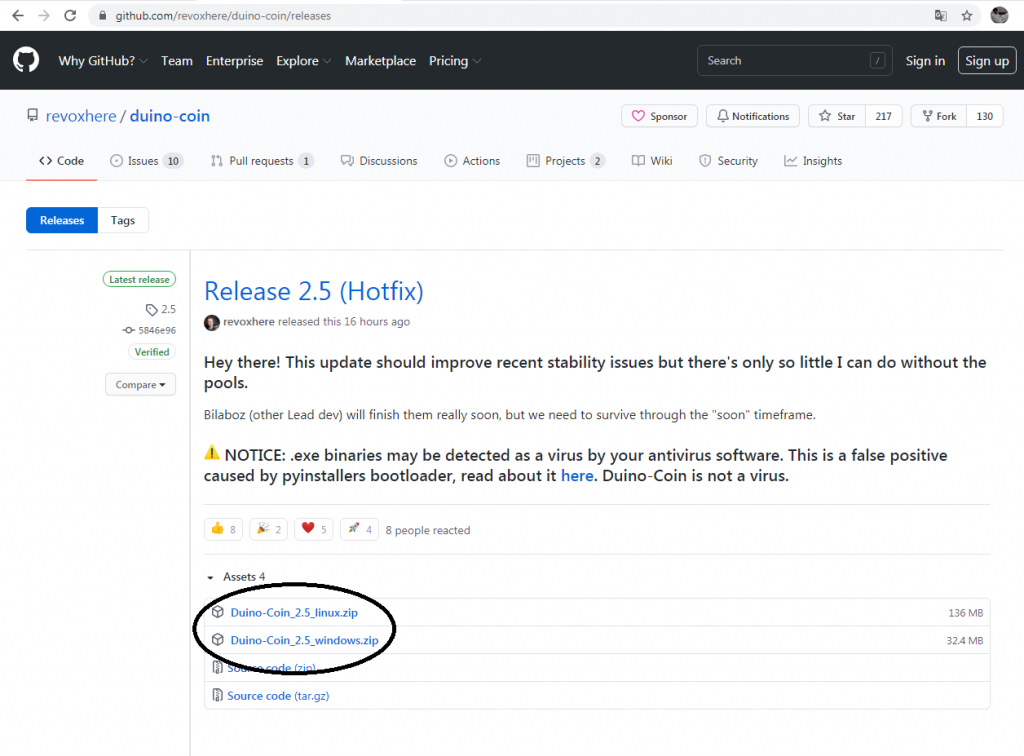Viewport: 1024px width, 756px height.
Task: Download Duino-Coin_2.5_linux.zip
Action: pyautogui.click(x=294, y=612)
